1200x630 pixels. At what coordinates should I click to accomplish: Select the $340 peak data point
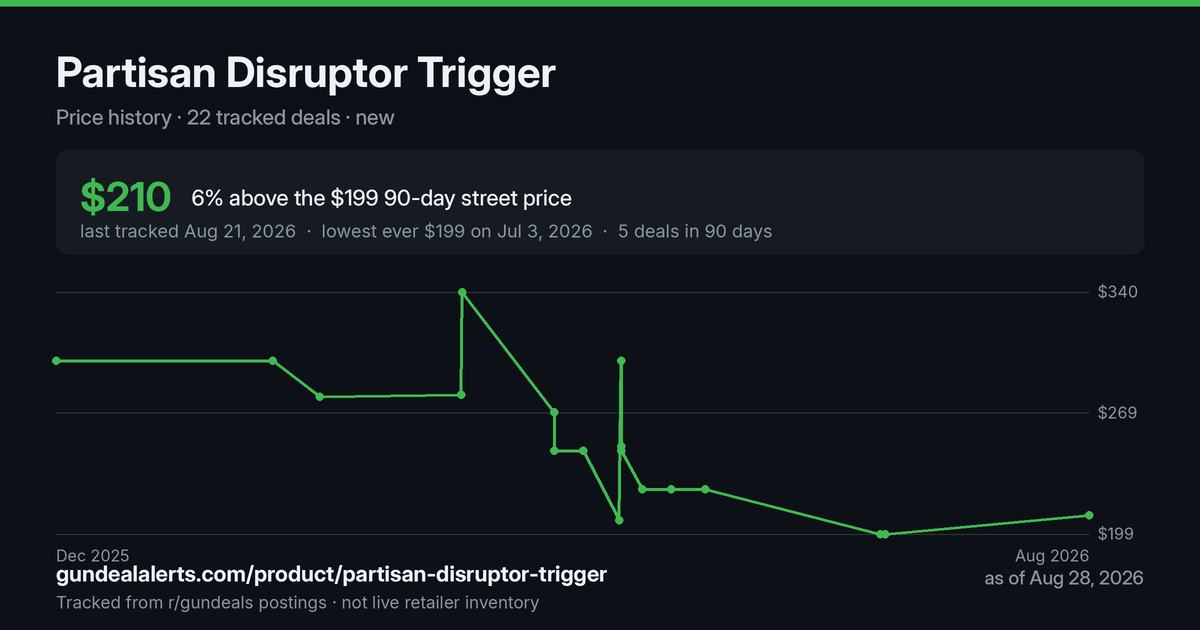tap(462, 292)
